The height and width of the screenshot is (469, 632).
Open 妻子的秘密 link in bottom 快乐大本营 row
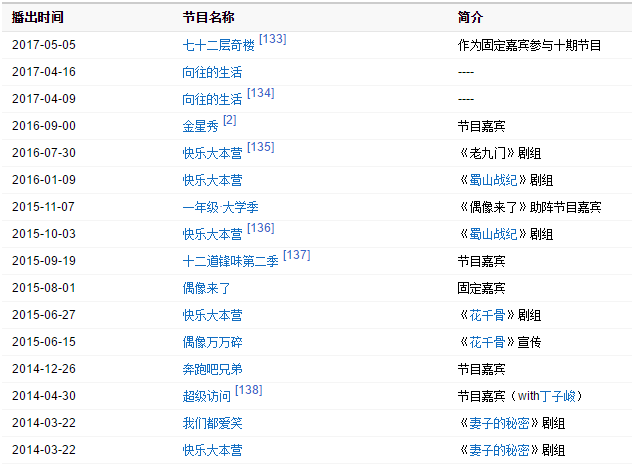499,450
